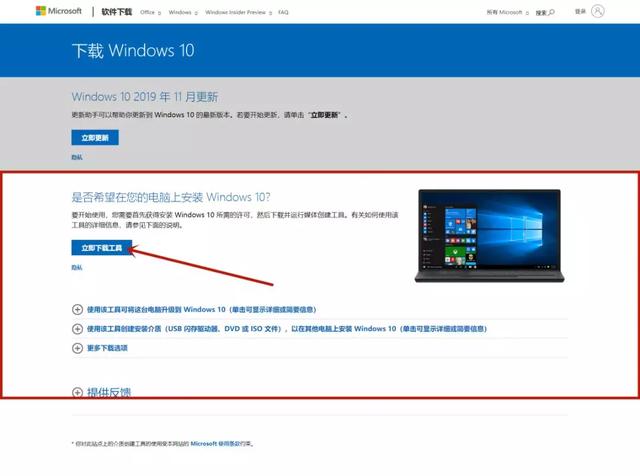
Task: Click the 搜索 magnifier icon
Action: 551,12
